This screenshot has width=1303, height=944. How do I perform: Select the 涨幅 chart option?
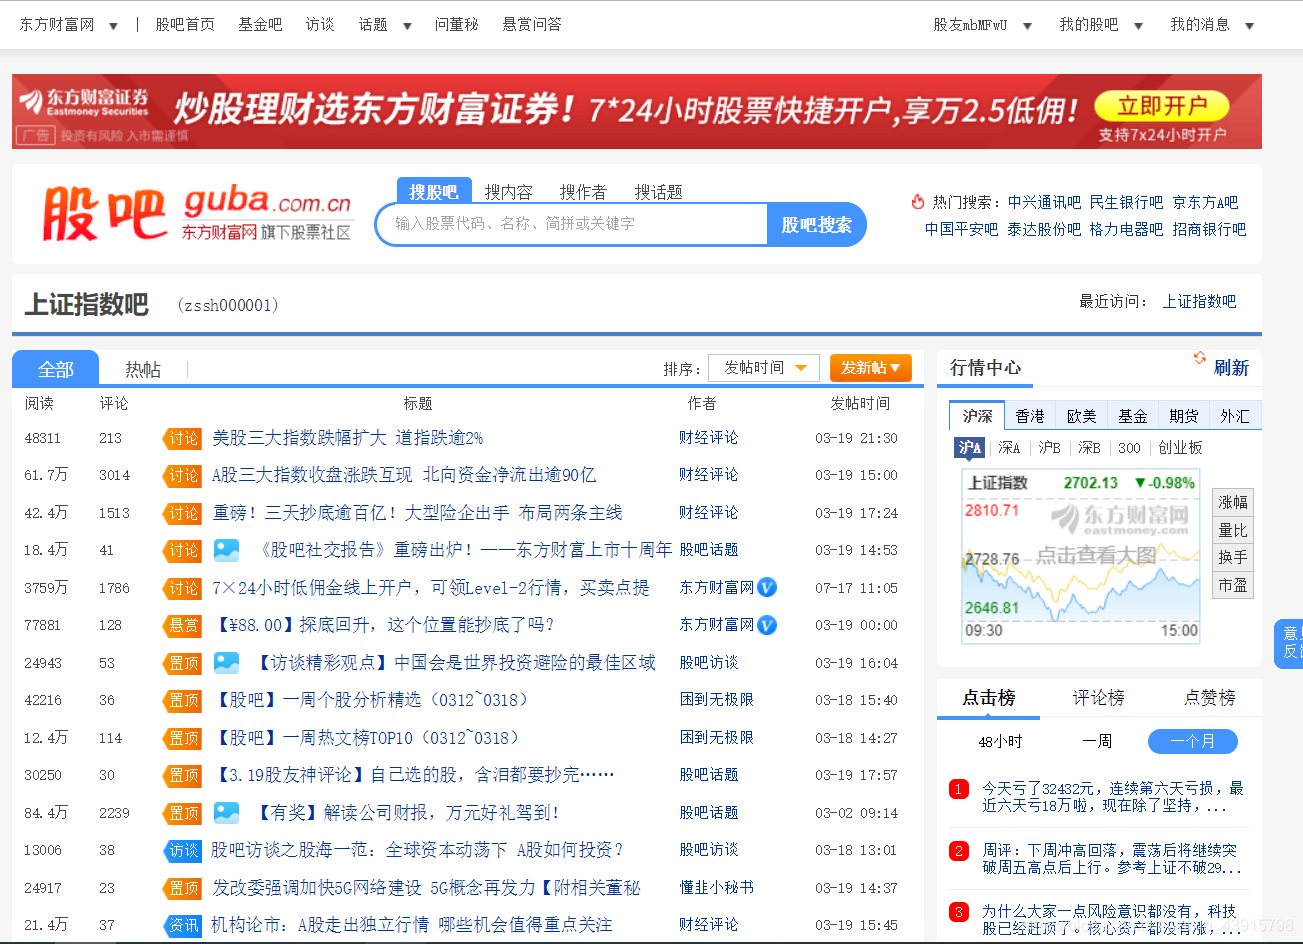[x=1233, y=502]
